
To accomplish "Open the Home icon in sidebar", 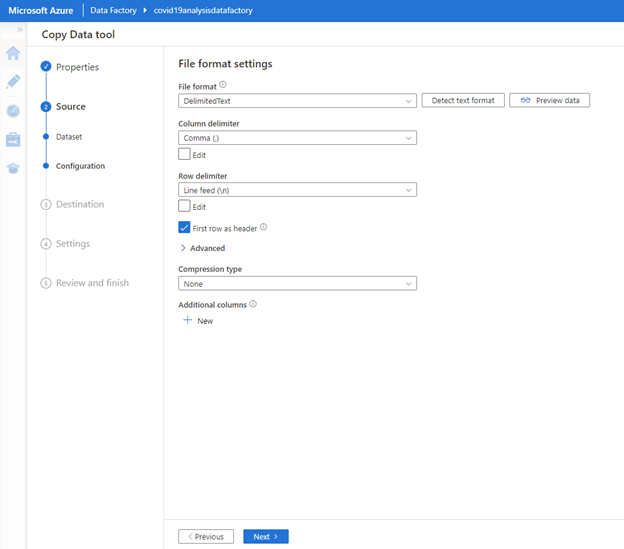I will pos(13,53).
